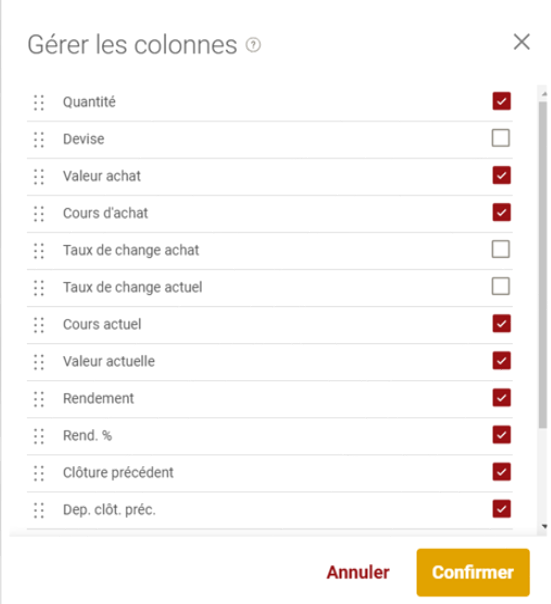Image resolution: width=551 pixels, height=604 pixels.
Task: Click the drag handle for Cours d'achat
Action: (39, 213)
